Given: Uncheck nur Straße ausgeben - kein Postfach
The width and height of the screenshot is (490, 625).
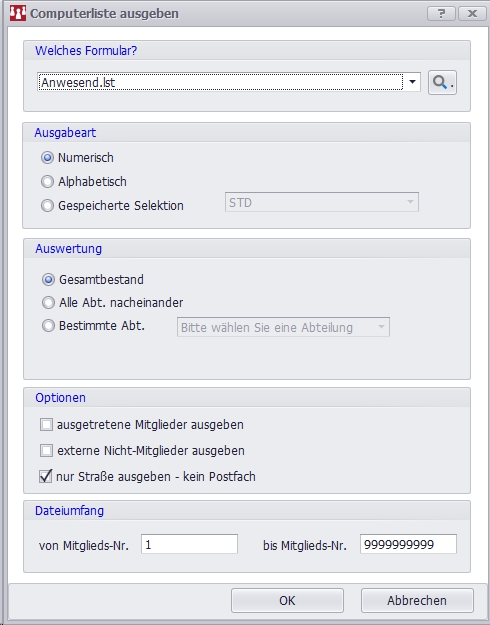Looking at the screenshot, I should [46, 476].
